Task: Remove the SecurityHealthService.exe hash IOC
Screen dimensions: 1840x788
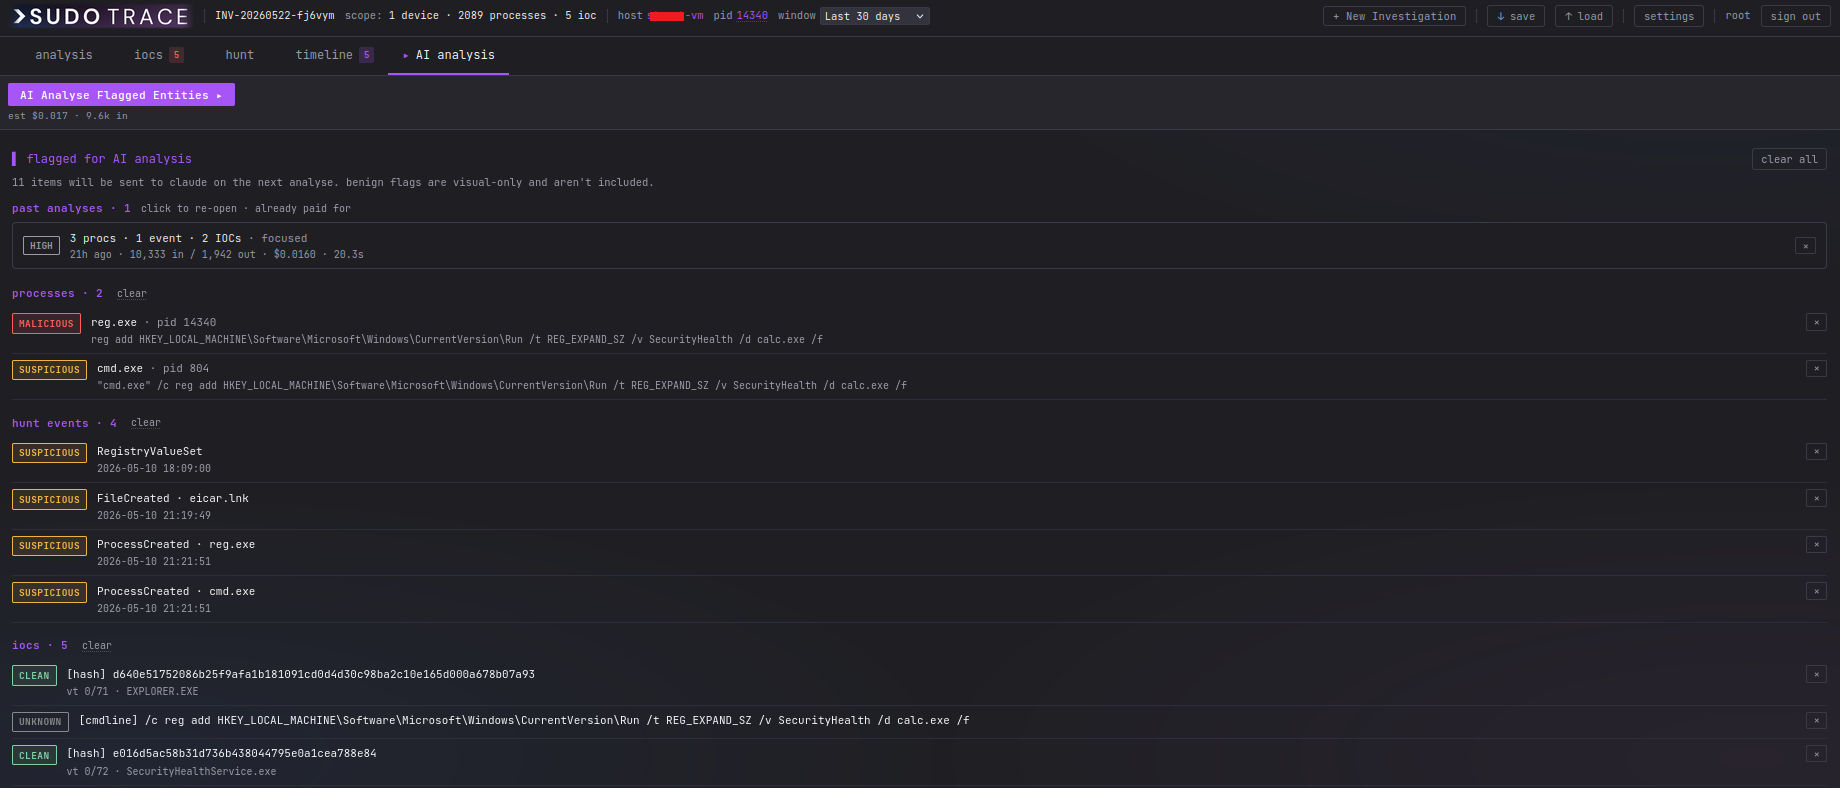Action: click(x=1816, y=754)
